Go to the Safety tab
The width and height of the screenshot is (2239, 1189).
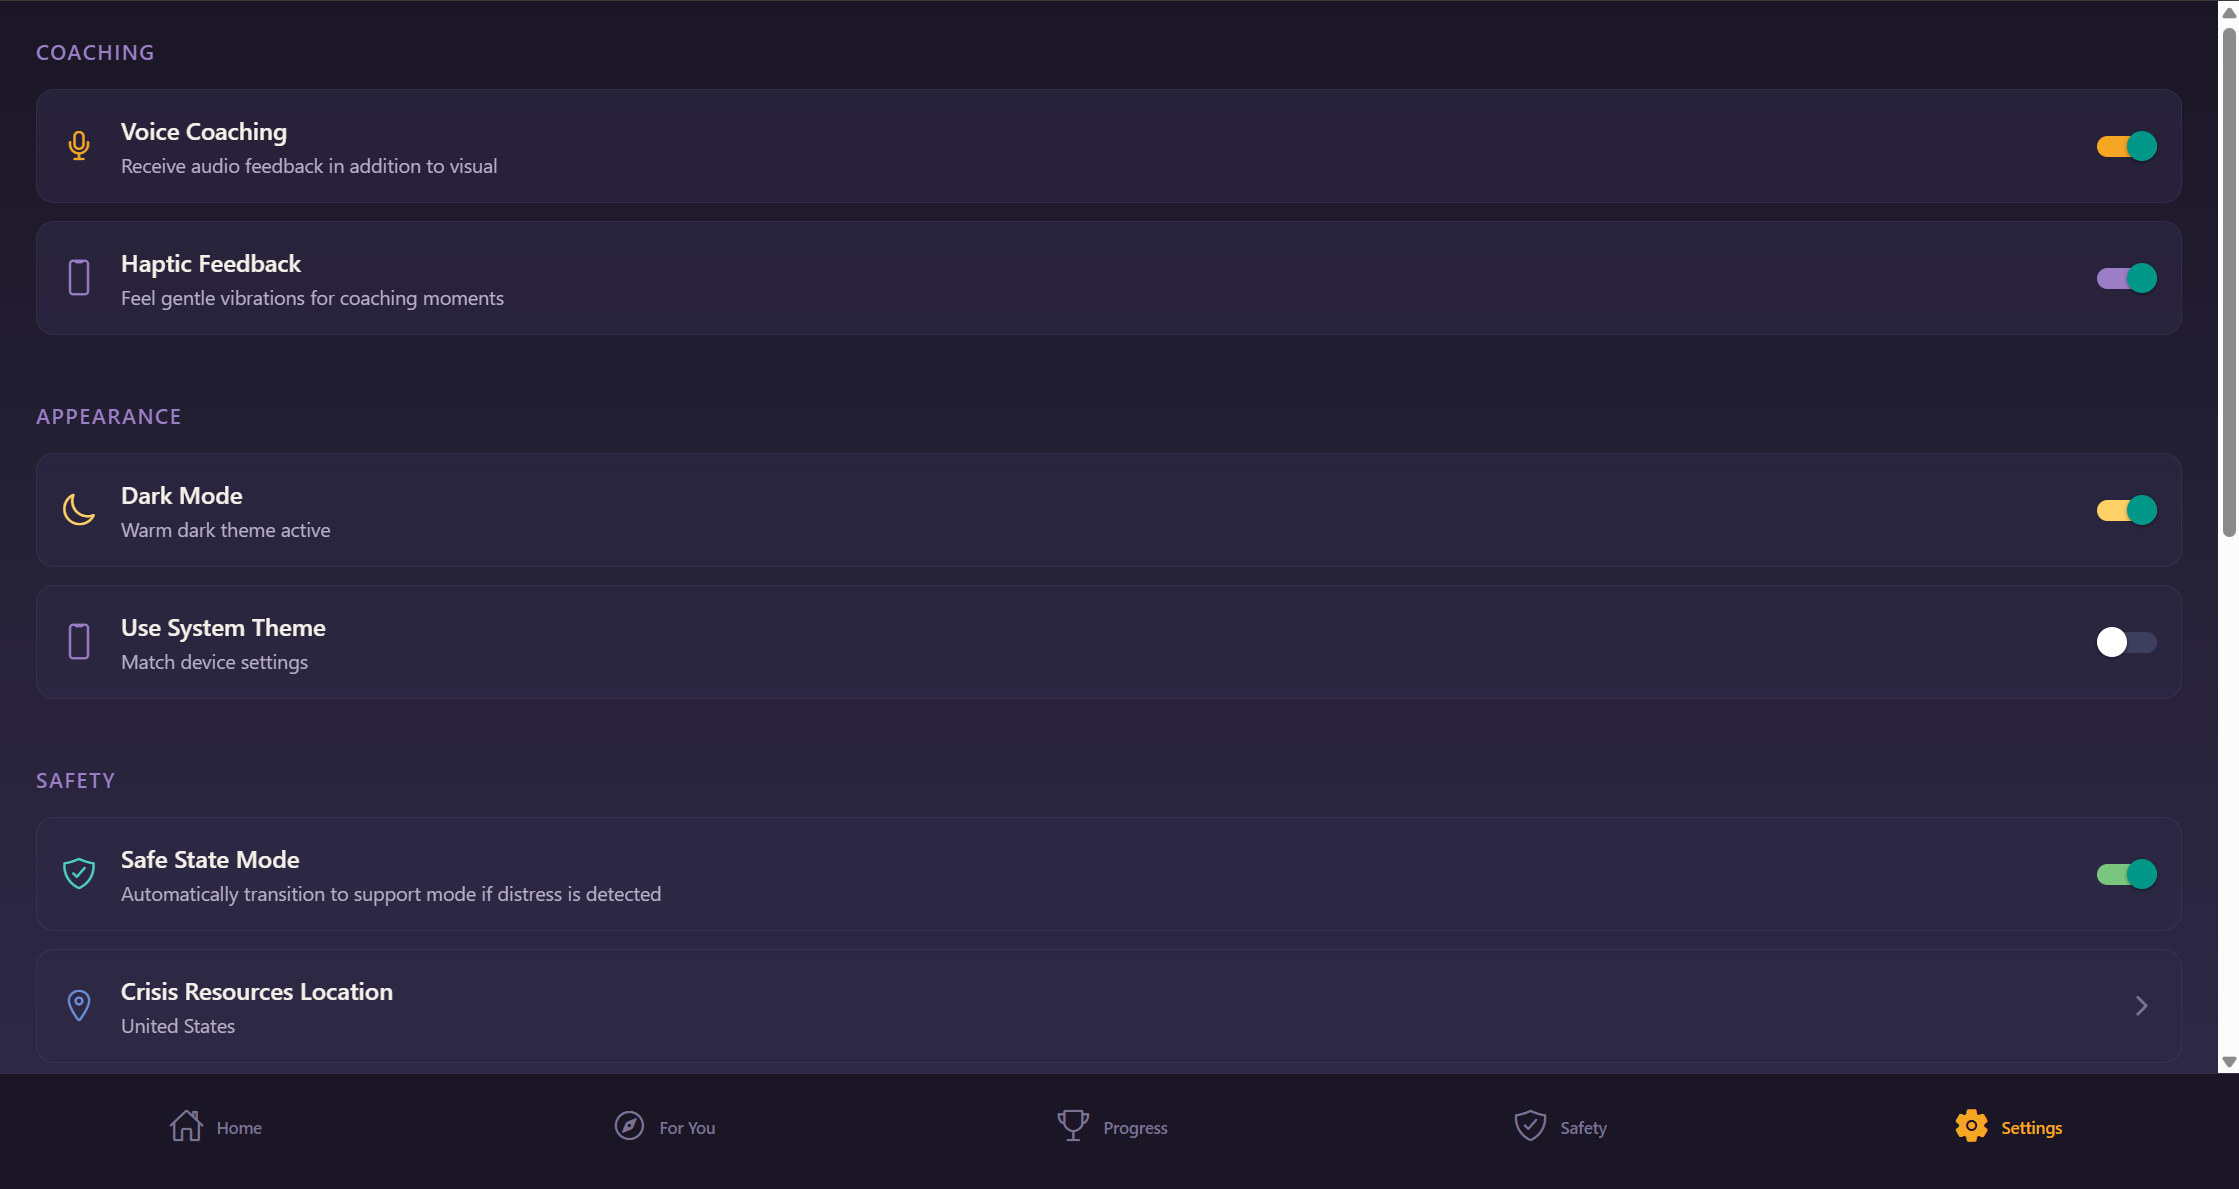pyautogui.click(x=1560, y=1127)
